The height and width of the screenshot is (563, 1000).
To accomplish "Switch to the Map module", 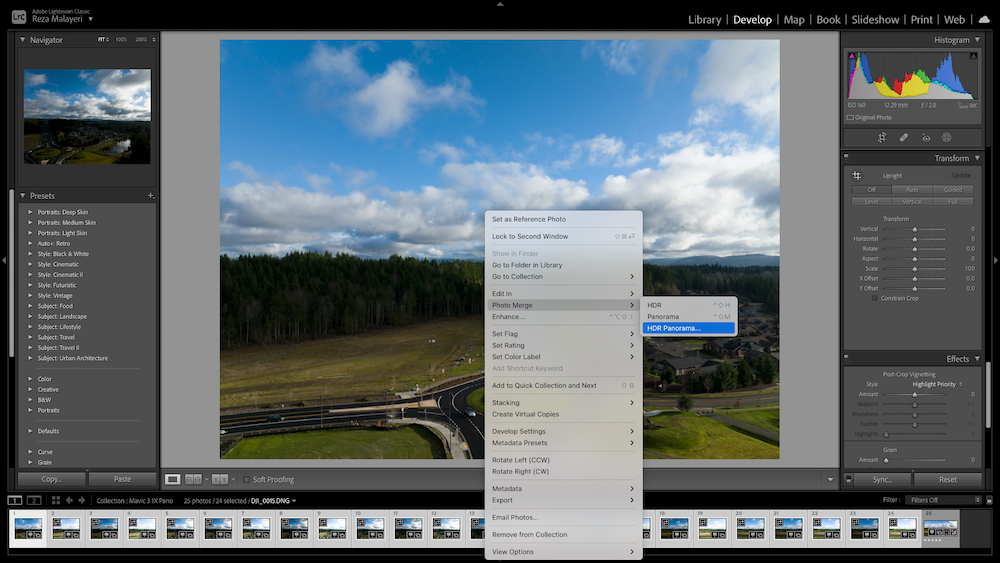I will click(x=793, y=20).
